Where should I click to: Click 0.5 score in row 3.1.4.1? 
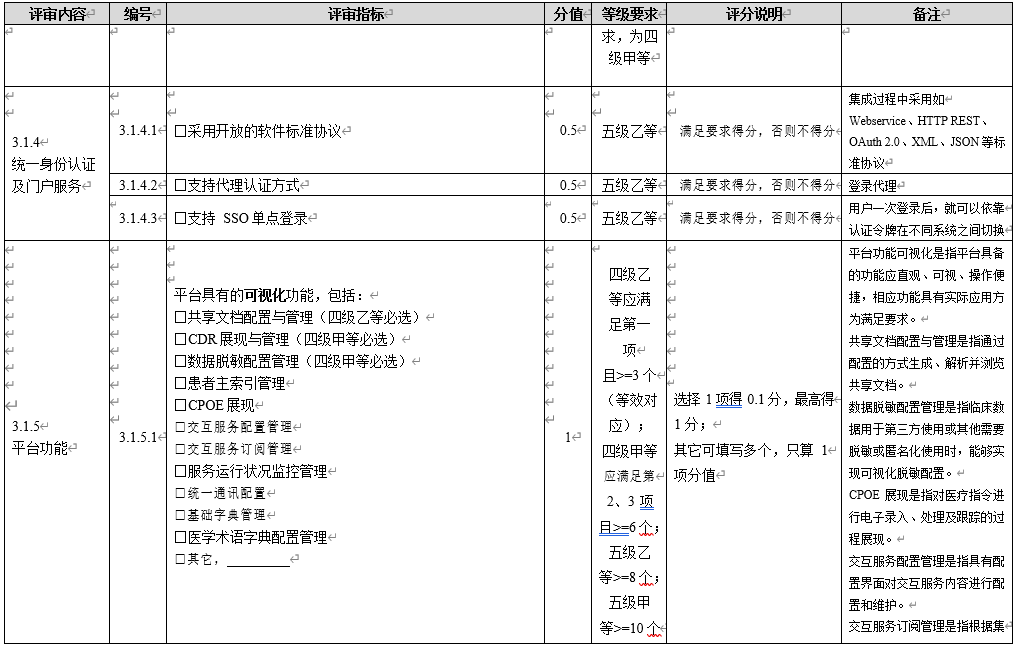tap(569, 130)
